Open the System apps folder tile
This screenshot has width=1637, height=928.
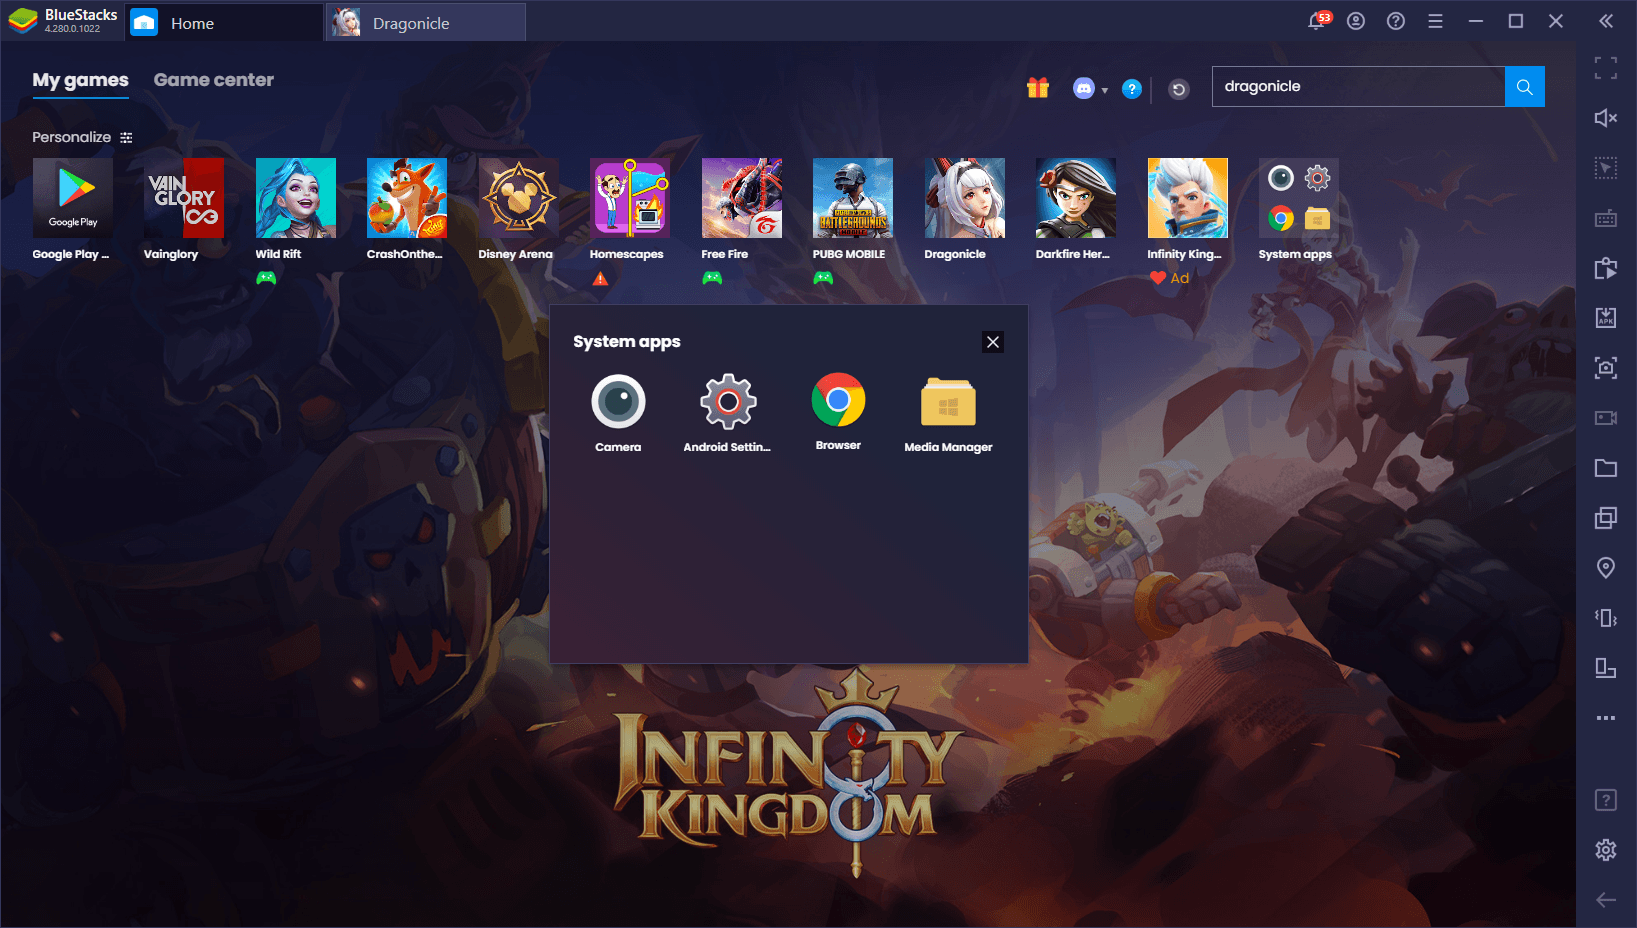pyautogui.click(x=1299, y=198)
